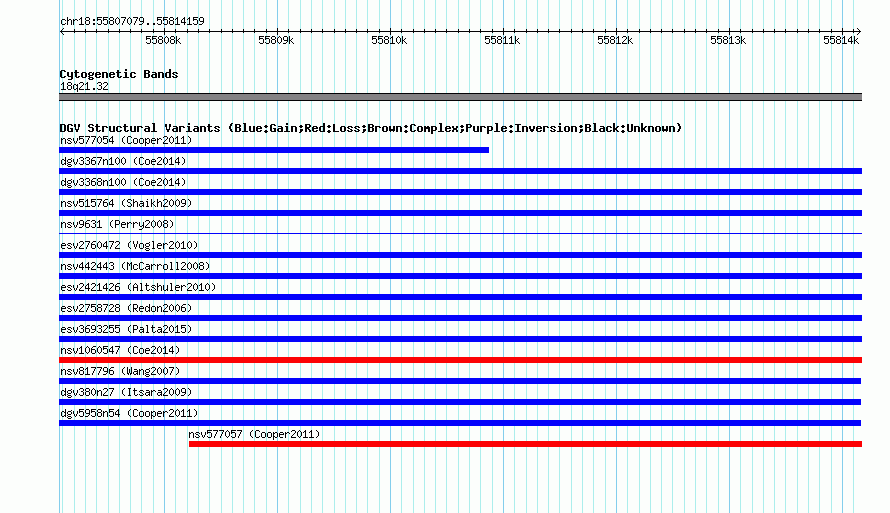Select the gray 18q21.32 cytoband bar
Screen dimensions: 890x513
(x=460, y=97)
